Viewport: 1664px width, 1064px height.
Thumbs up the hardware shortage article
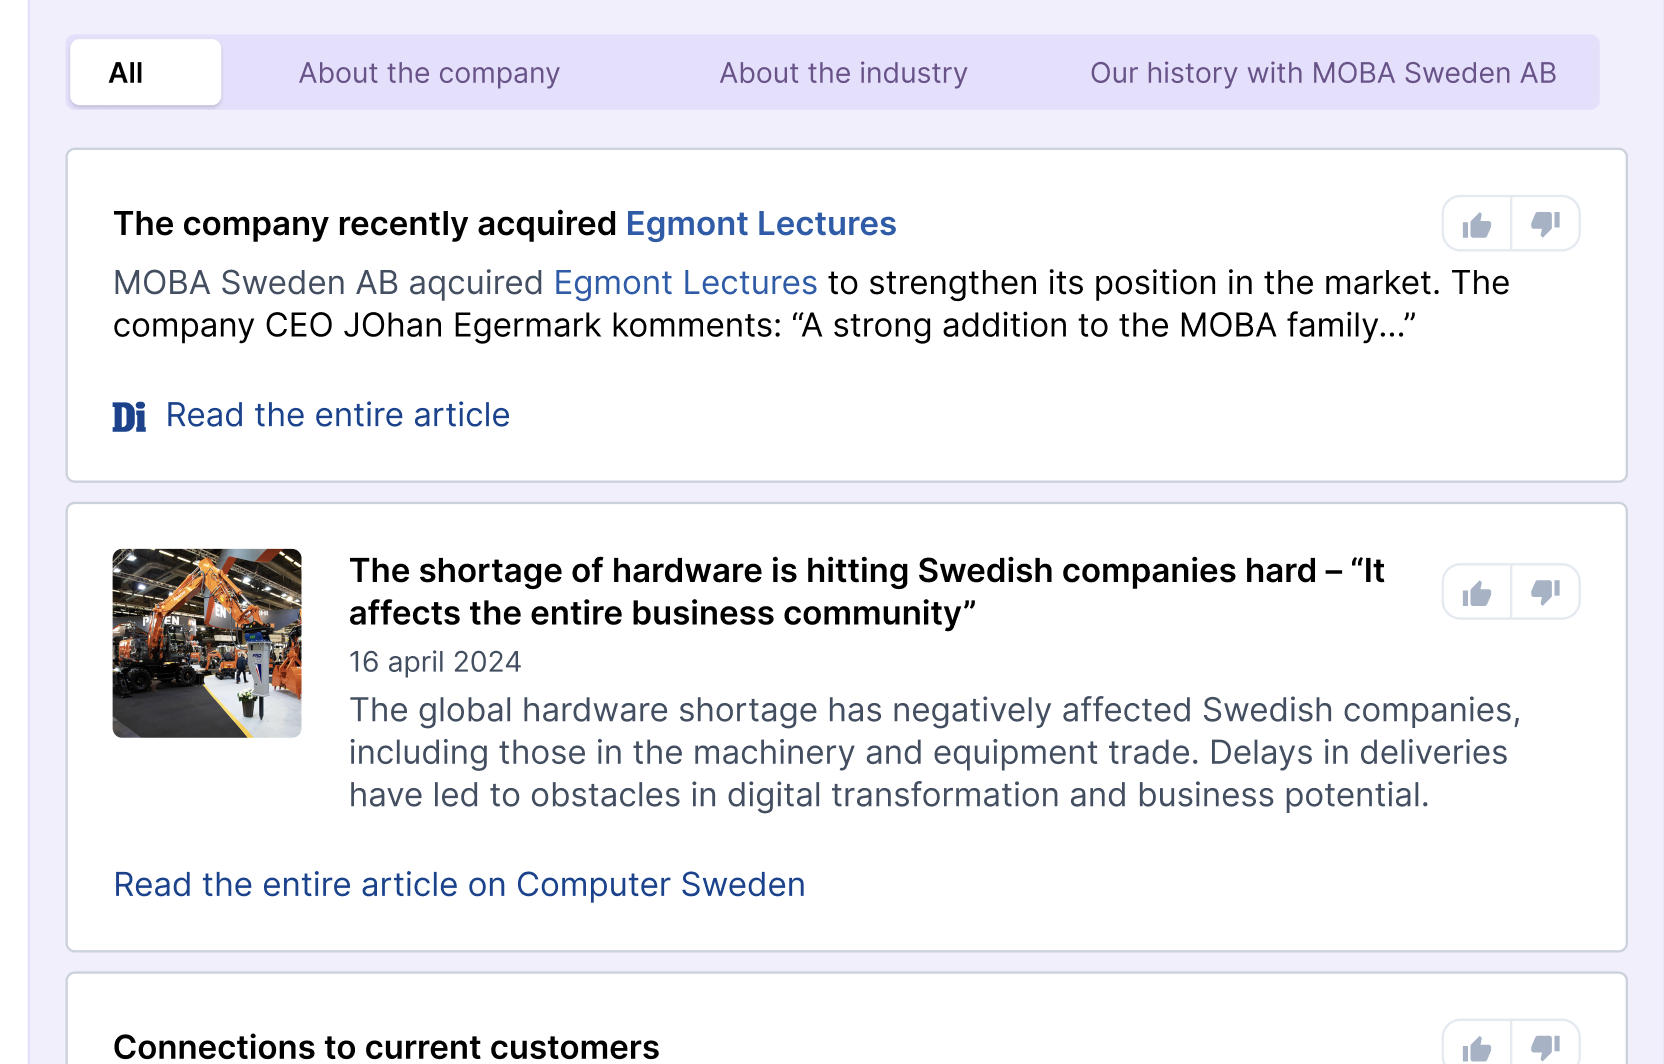point(1476,592)
